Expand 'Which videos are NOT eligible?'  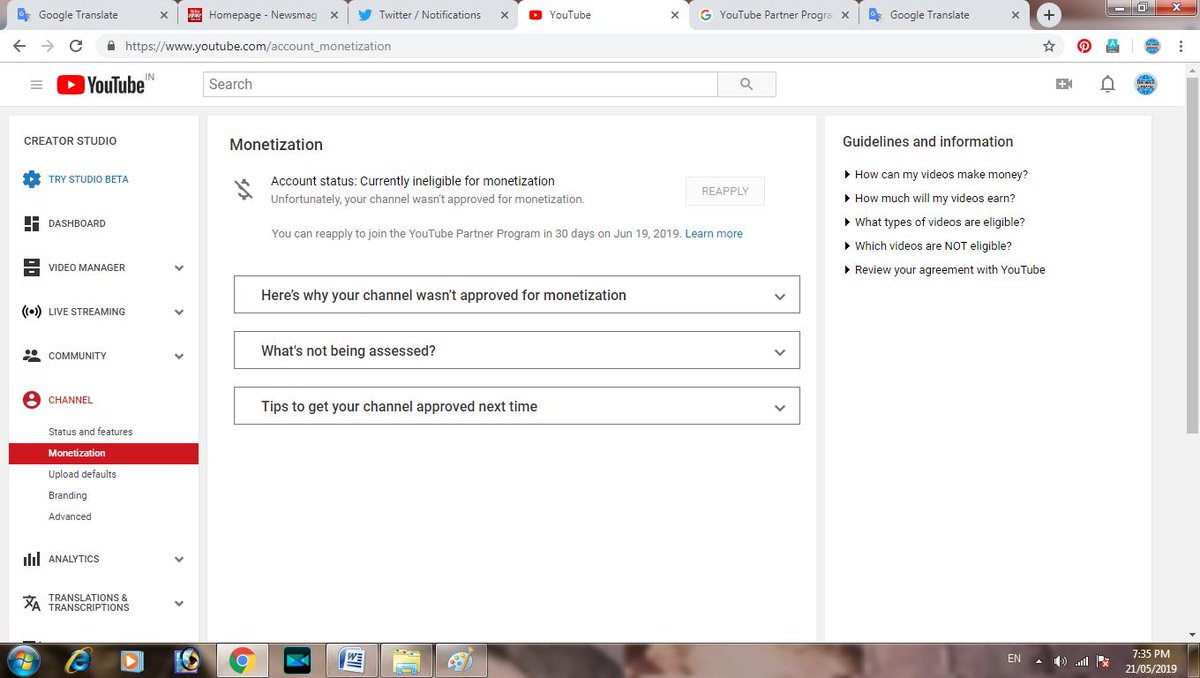[928, 246]
